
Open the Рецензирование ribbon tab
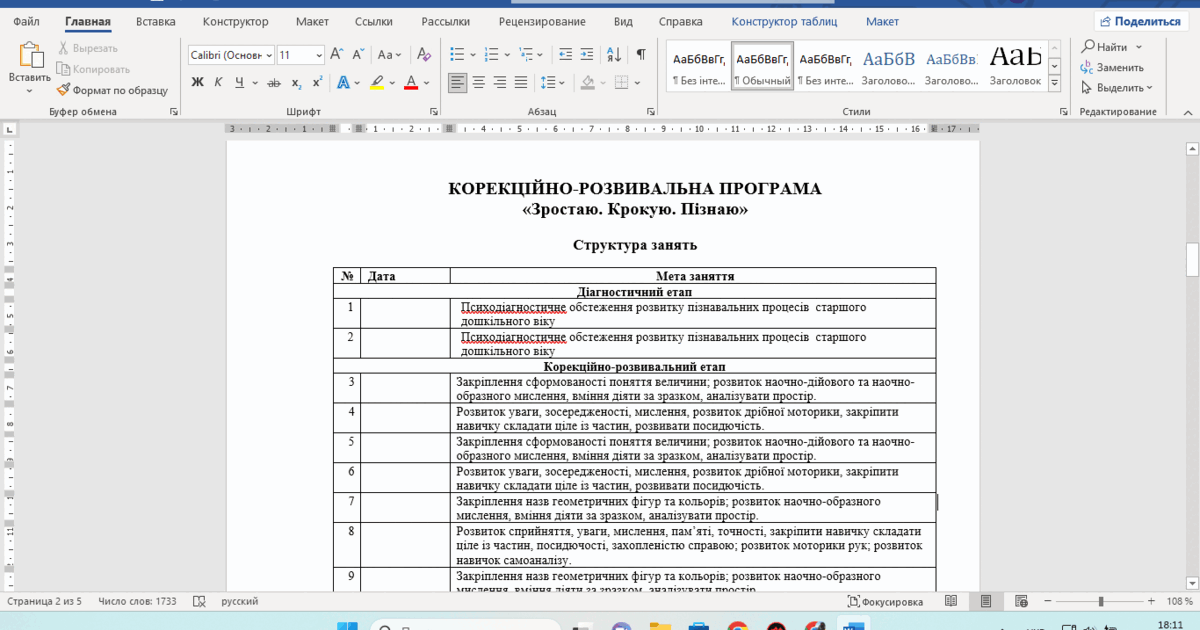(x=544, y=21)
